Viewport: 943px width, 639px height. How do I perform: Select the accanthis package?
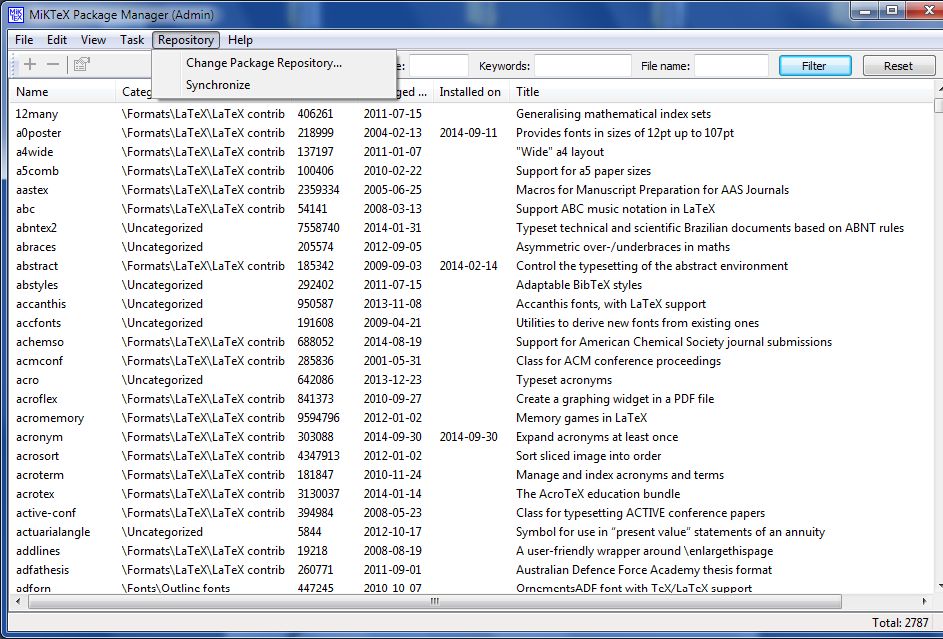coord(41,304)
